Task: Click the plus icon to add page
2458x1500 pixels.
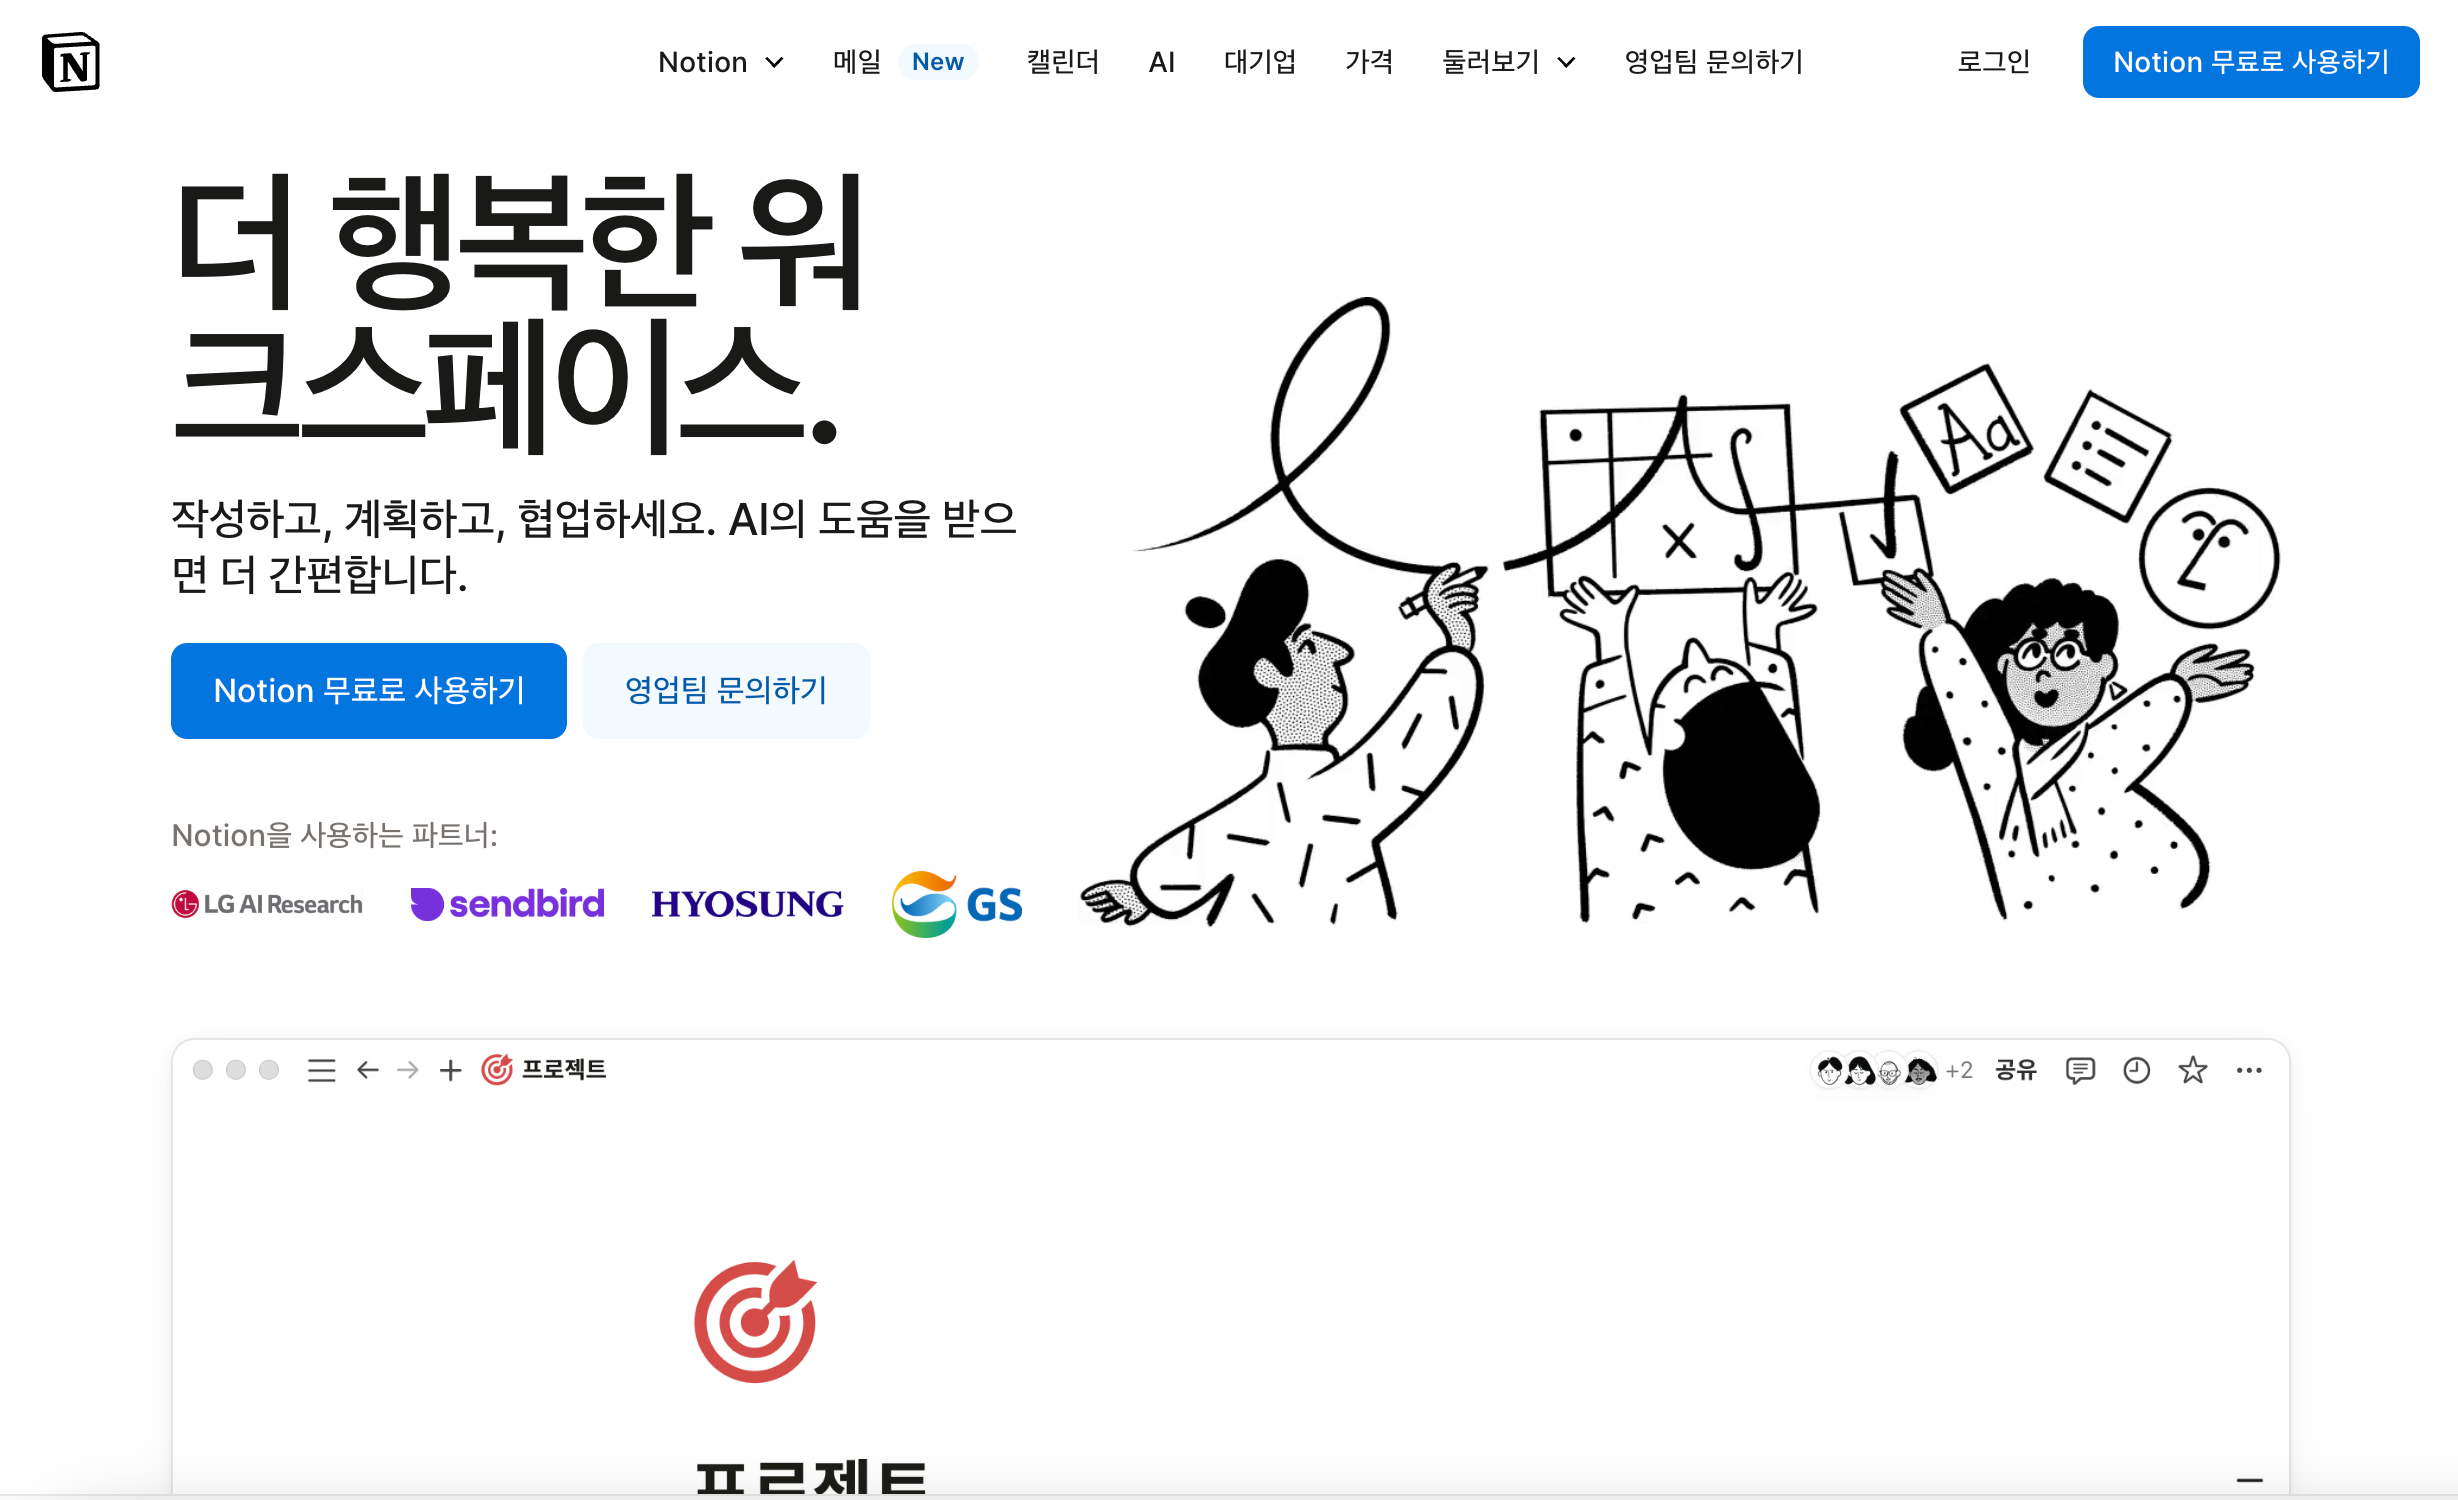Action: pos(451,1071)
